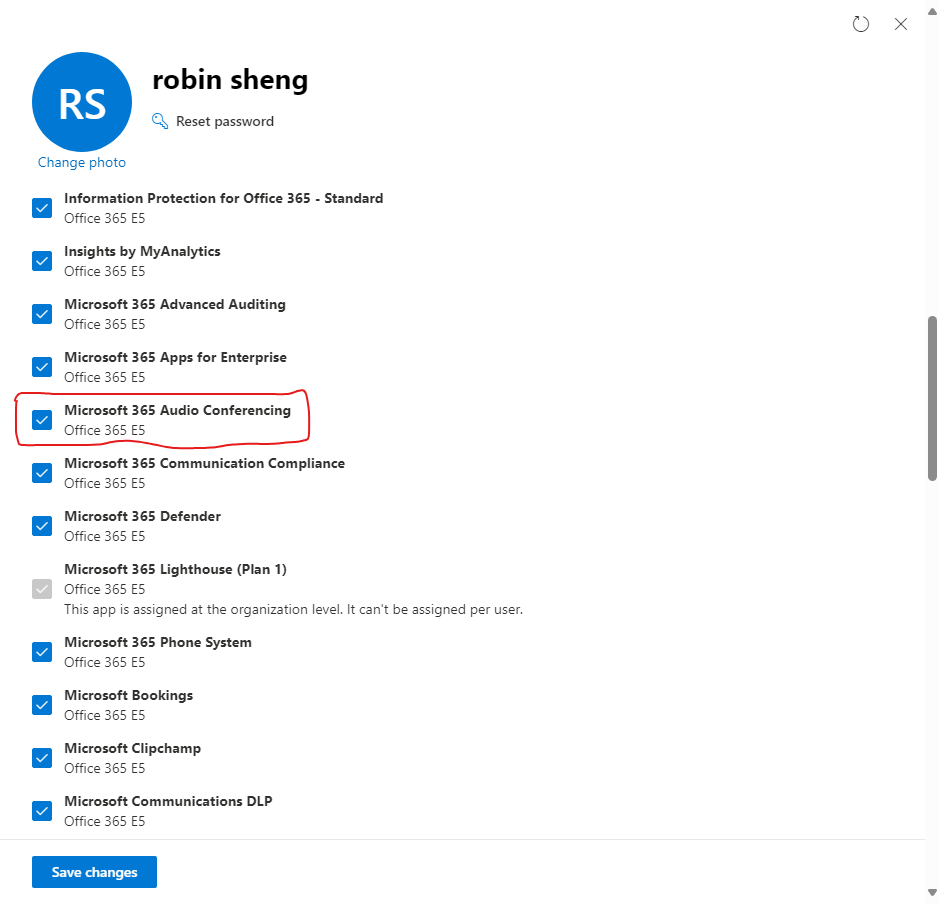
Task: Uncheck Information Protection for Office 365 - Standard
Action: [42, 208]
